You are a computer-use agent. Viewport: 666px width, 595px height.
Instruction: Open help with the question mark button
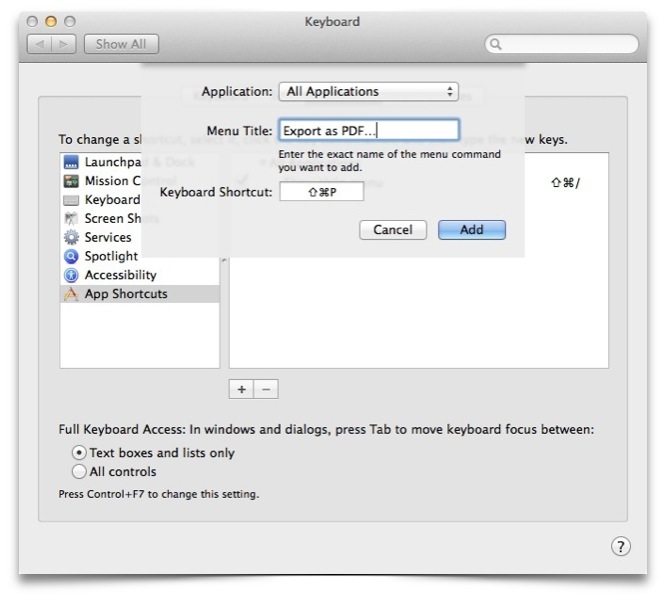(621, 546)
